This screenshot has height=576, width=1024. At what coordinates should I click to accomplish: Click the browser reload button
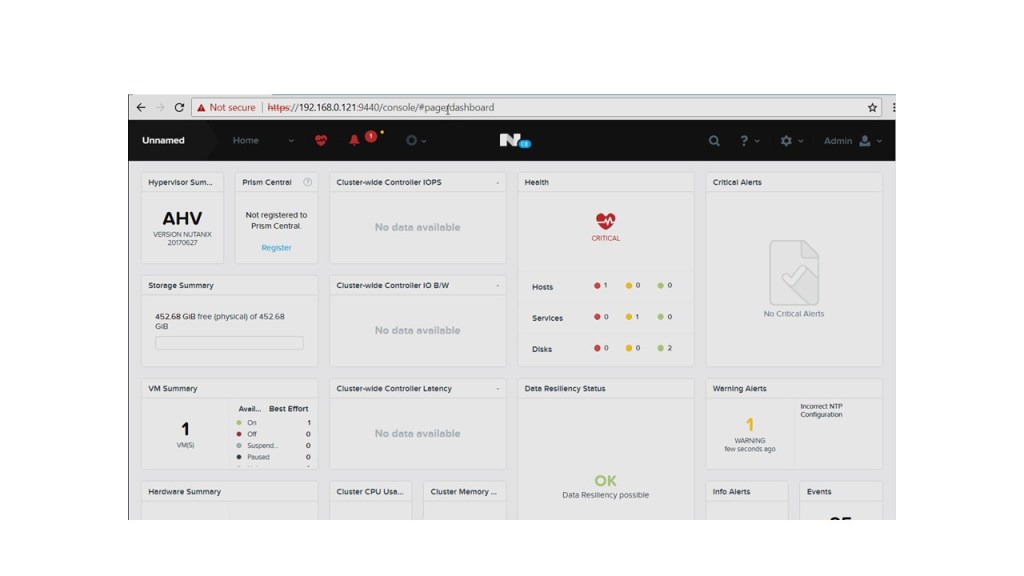pyautogui.click(x=179, y=107)
